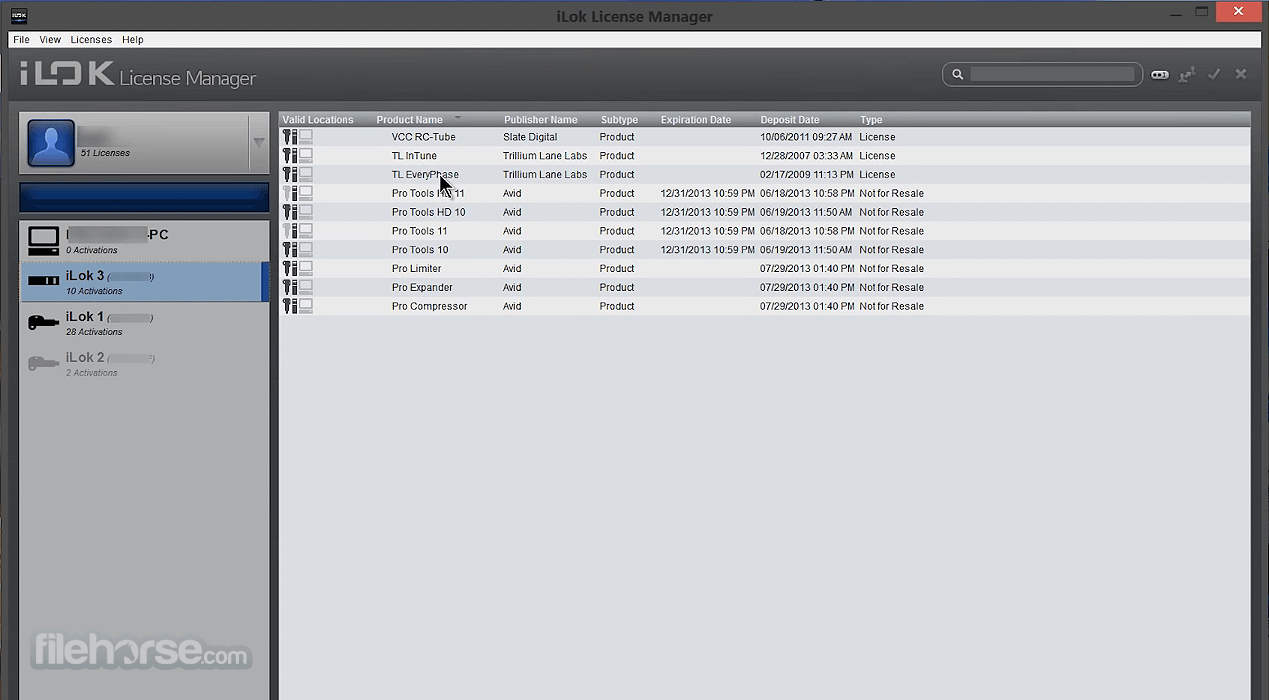Open the Help menu
1269x700 pixels.
coord(133,40)
